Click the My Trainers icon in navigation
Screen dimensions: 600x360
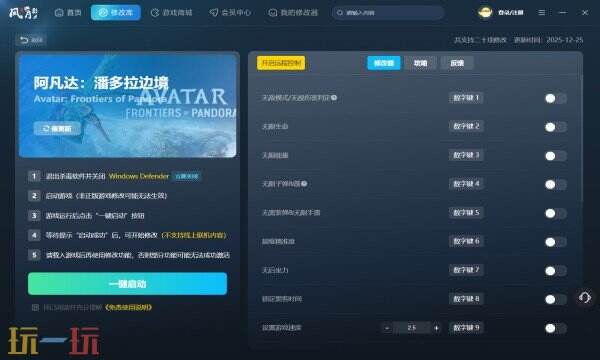(x=272, y=13)
